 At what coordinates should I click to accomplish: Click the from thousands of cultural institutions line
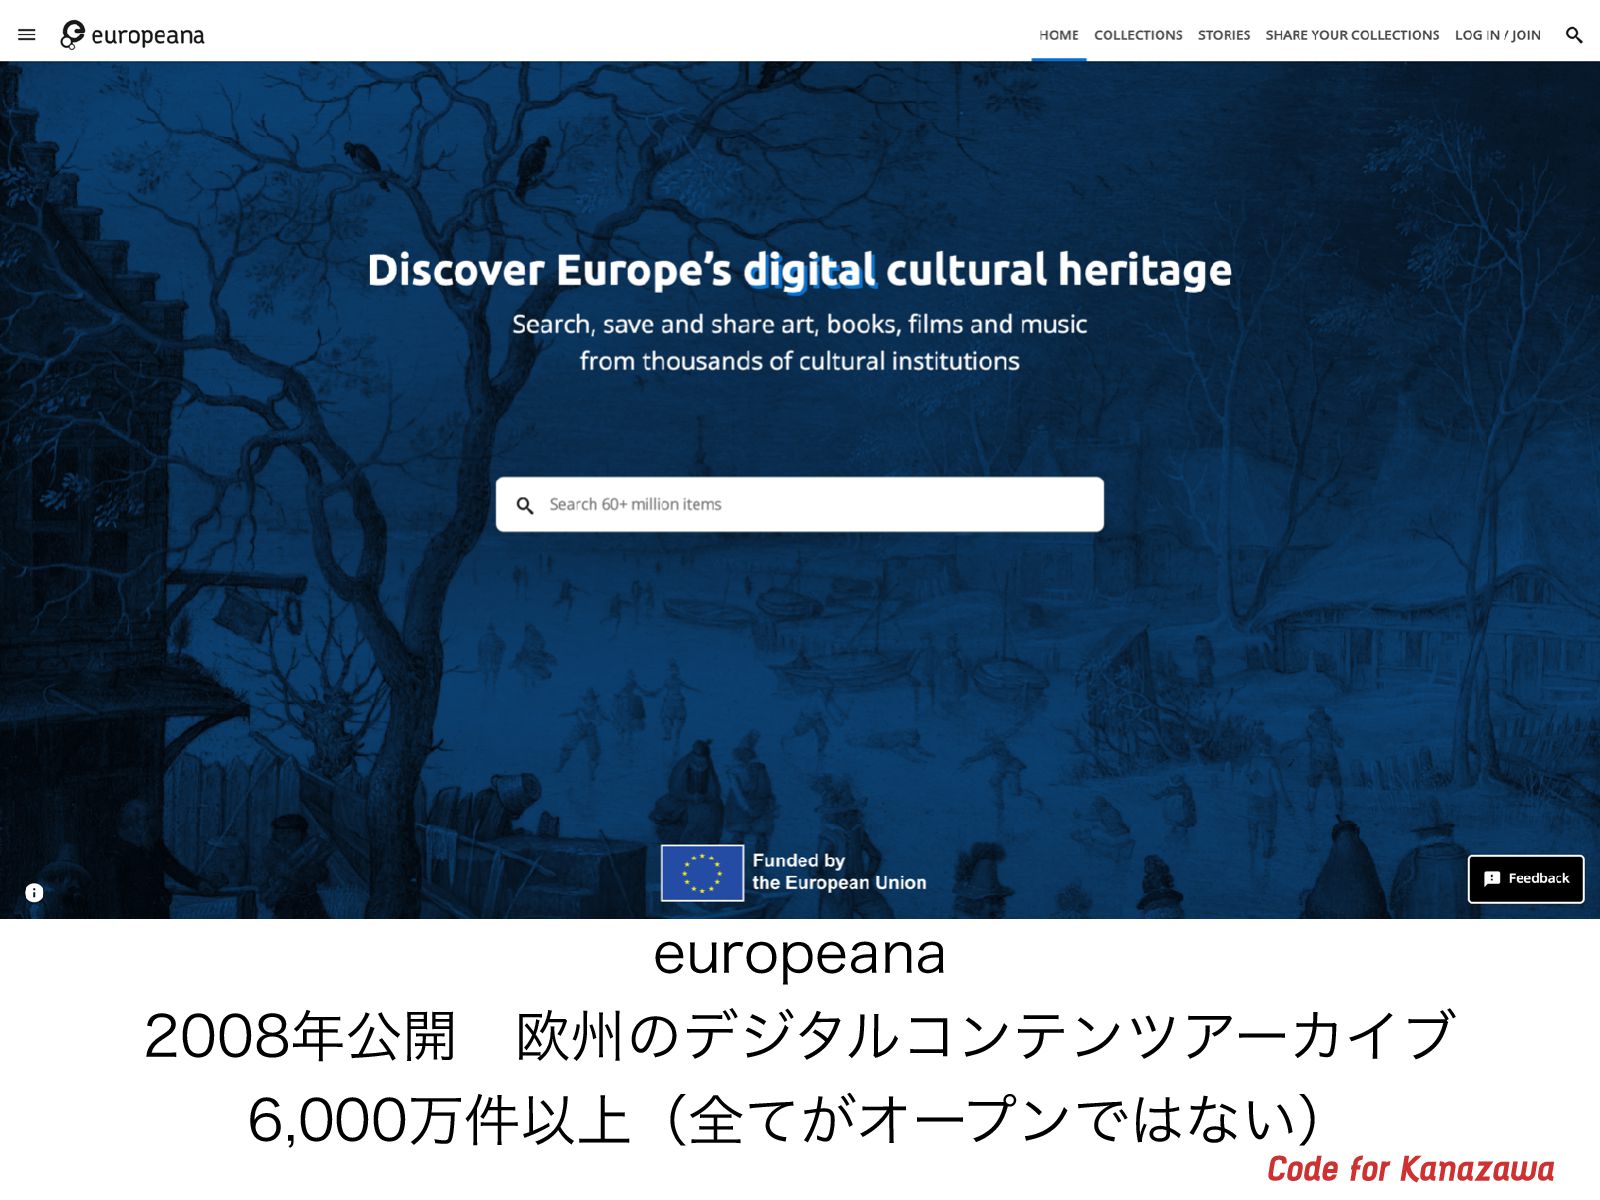coord(800,361)
